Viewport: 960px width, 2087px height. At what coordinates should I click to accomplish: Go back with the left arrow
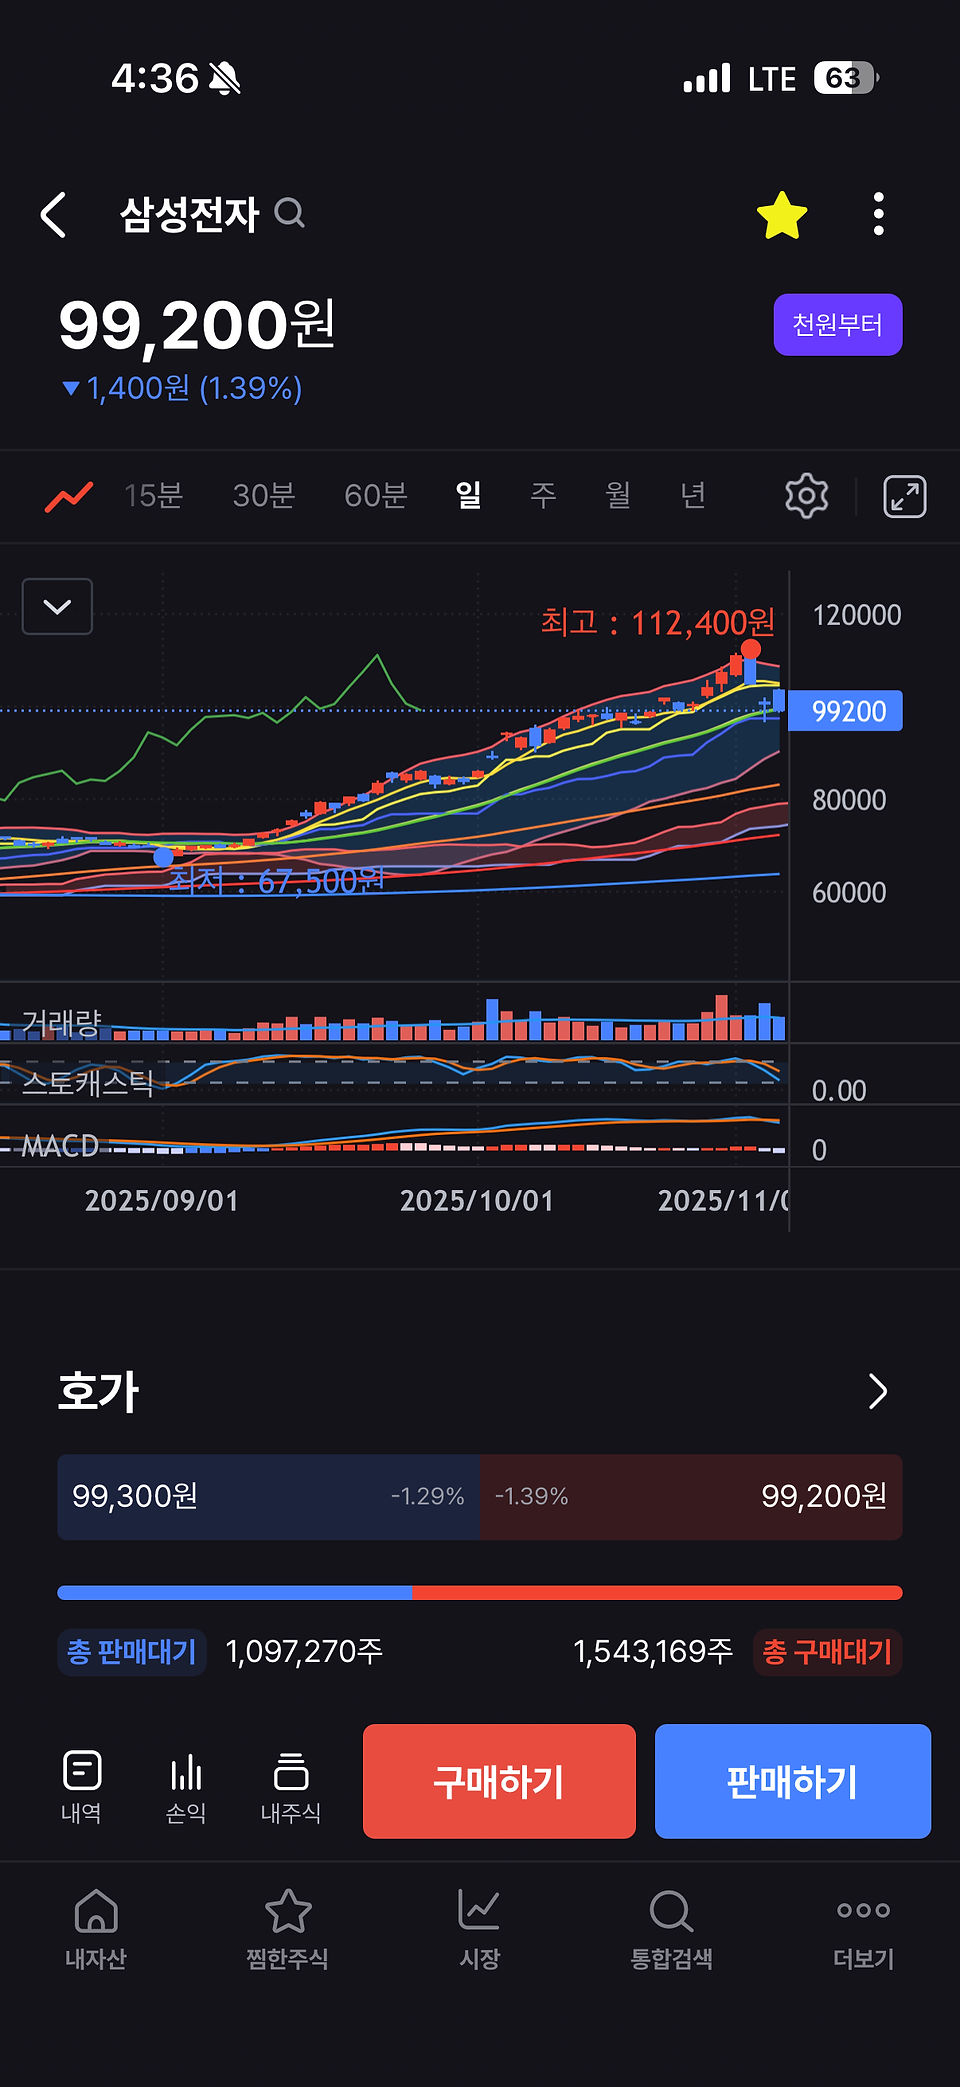[x=54, y=215]
